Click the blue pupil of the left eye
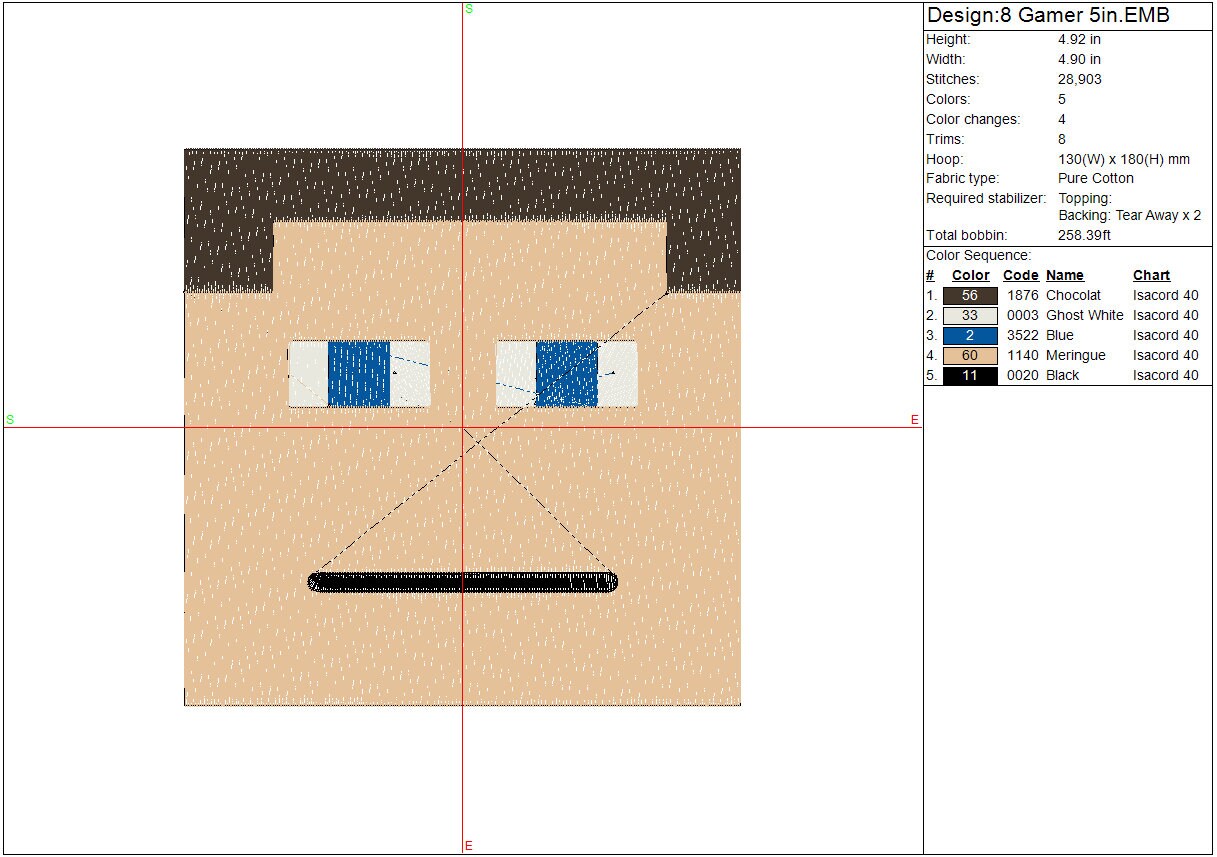Image resolution: width=1217 pixels, height=857 pixels. (x=358, y=373)
